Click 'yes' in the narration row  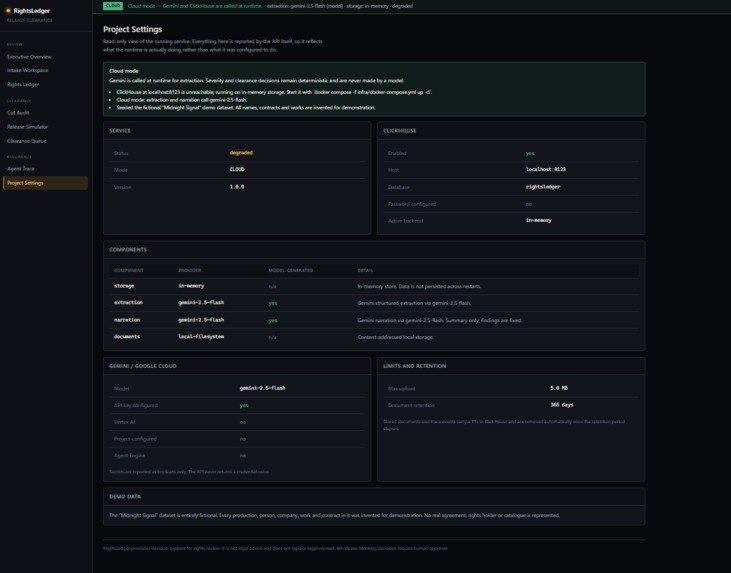[273, 321]
